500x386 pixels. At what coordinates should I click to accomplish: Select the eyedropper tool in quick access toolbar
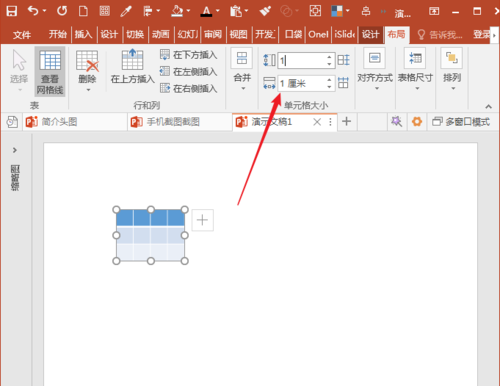(x=126, y=11)
